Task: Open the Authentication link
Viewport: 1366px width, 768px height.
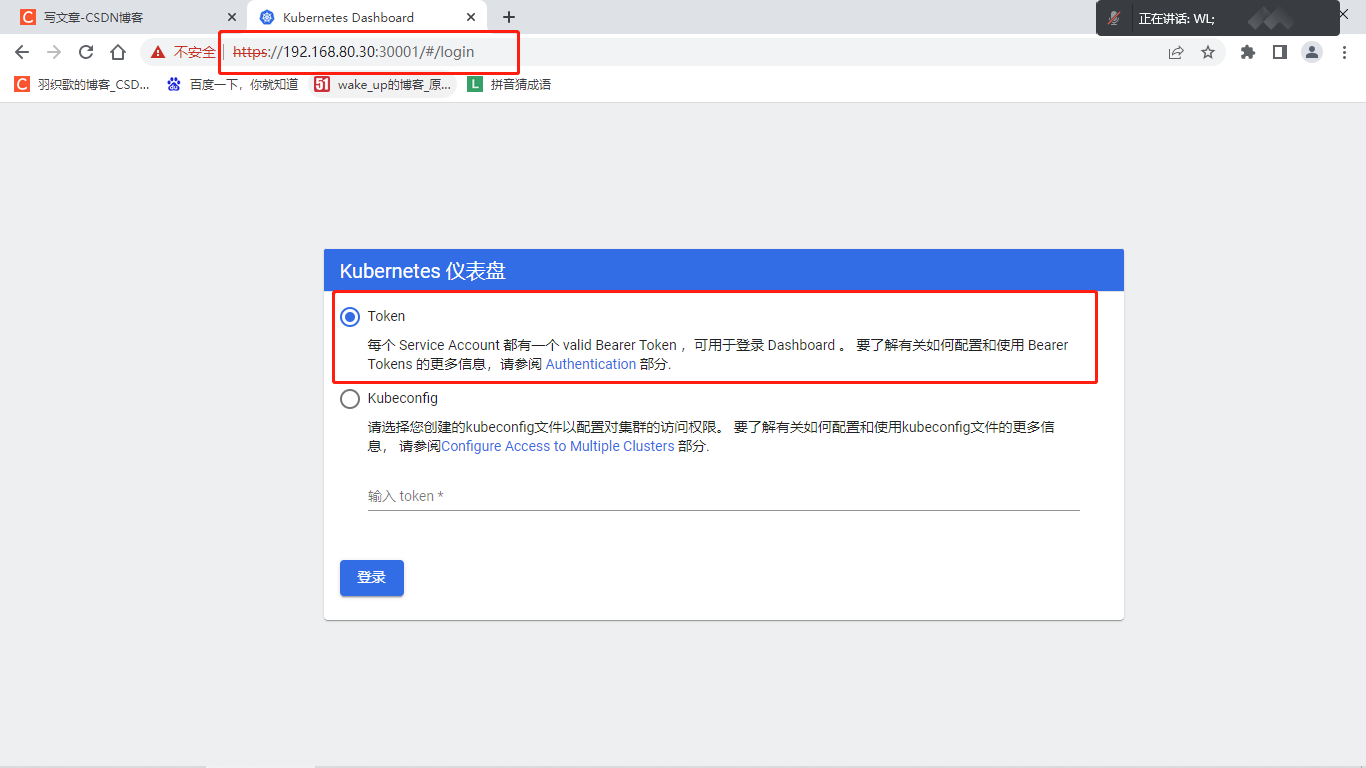Action: coord(591,364)
